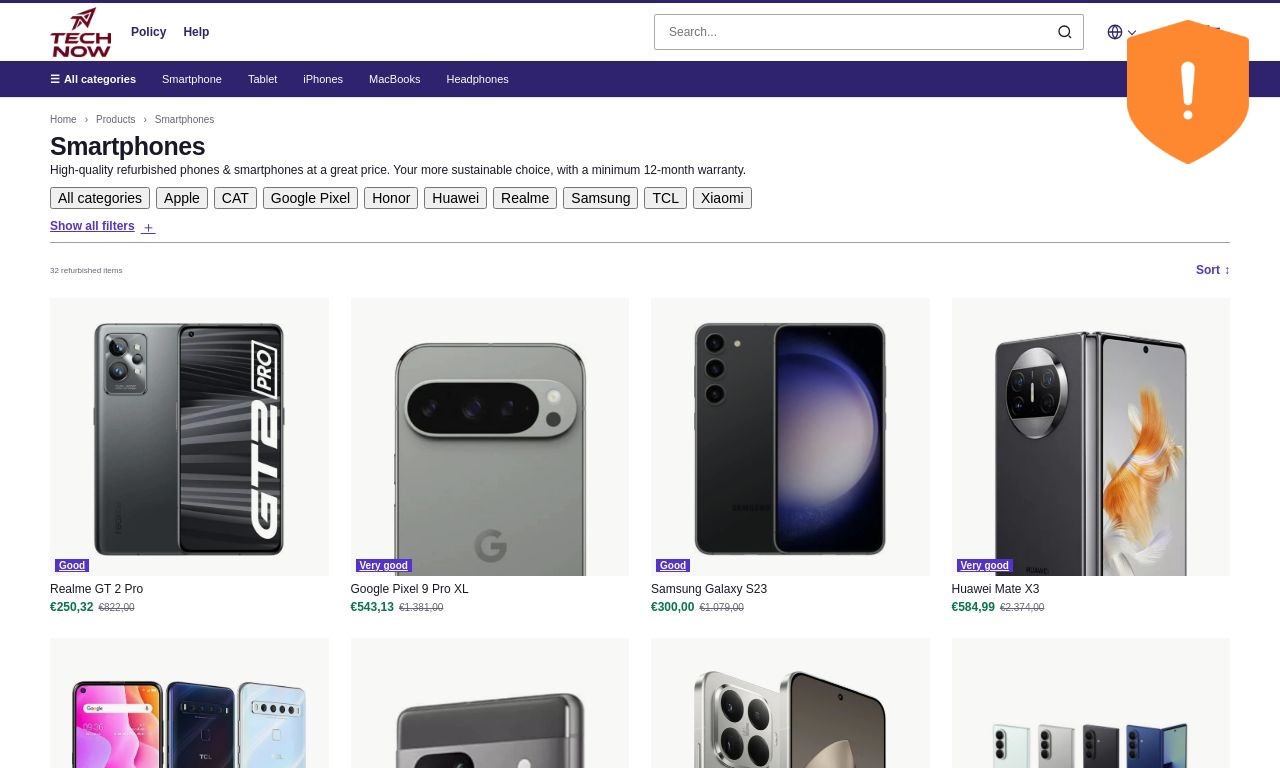
Task: Filter by Apple brand
Action: (x=182, y=198)
